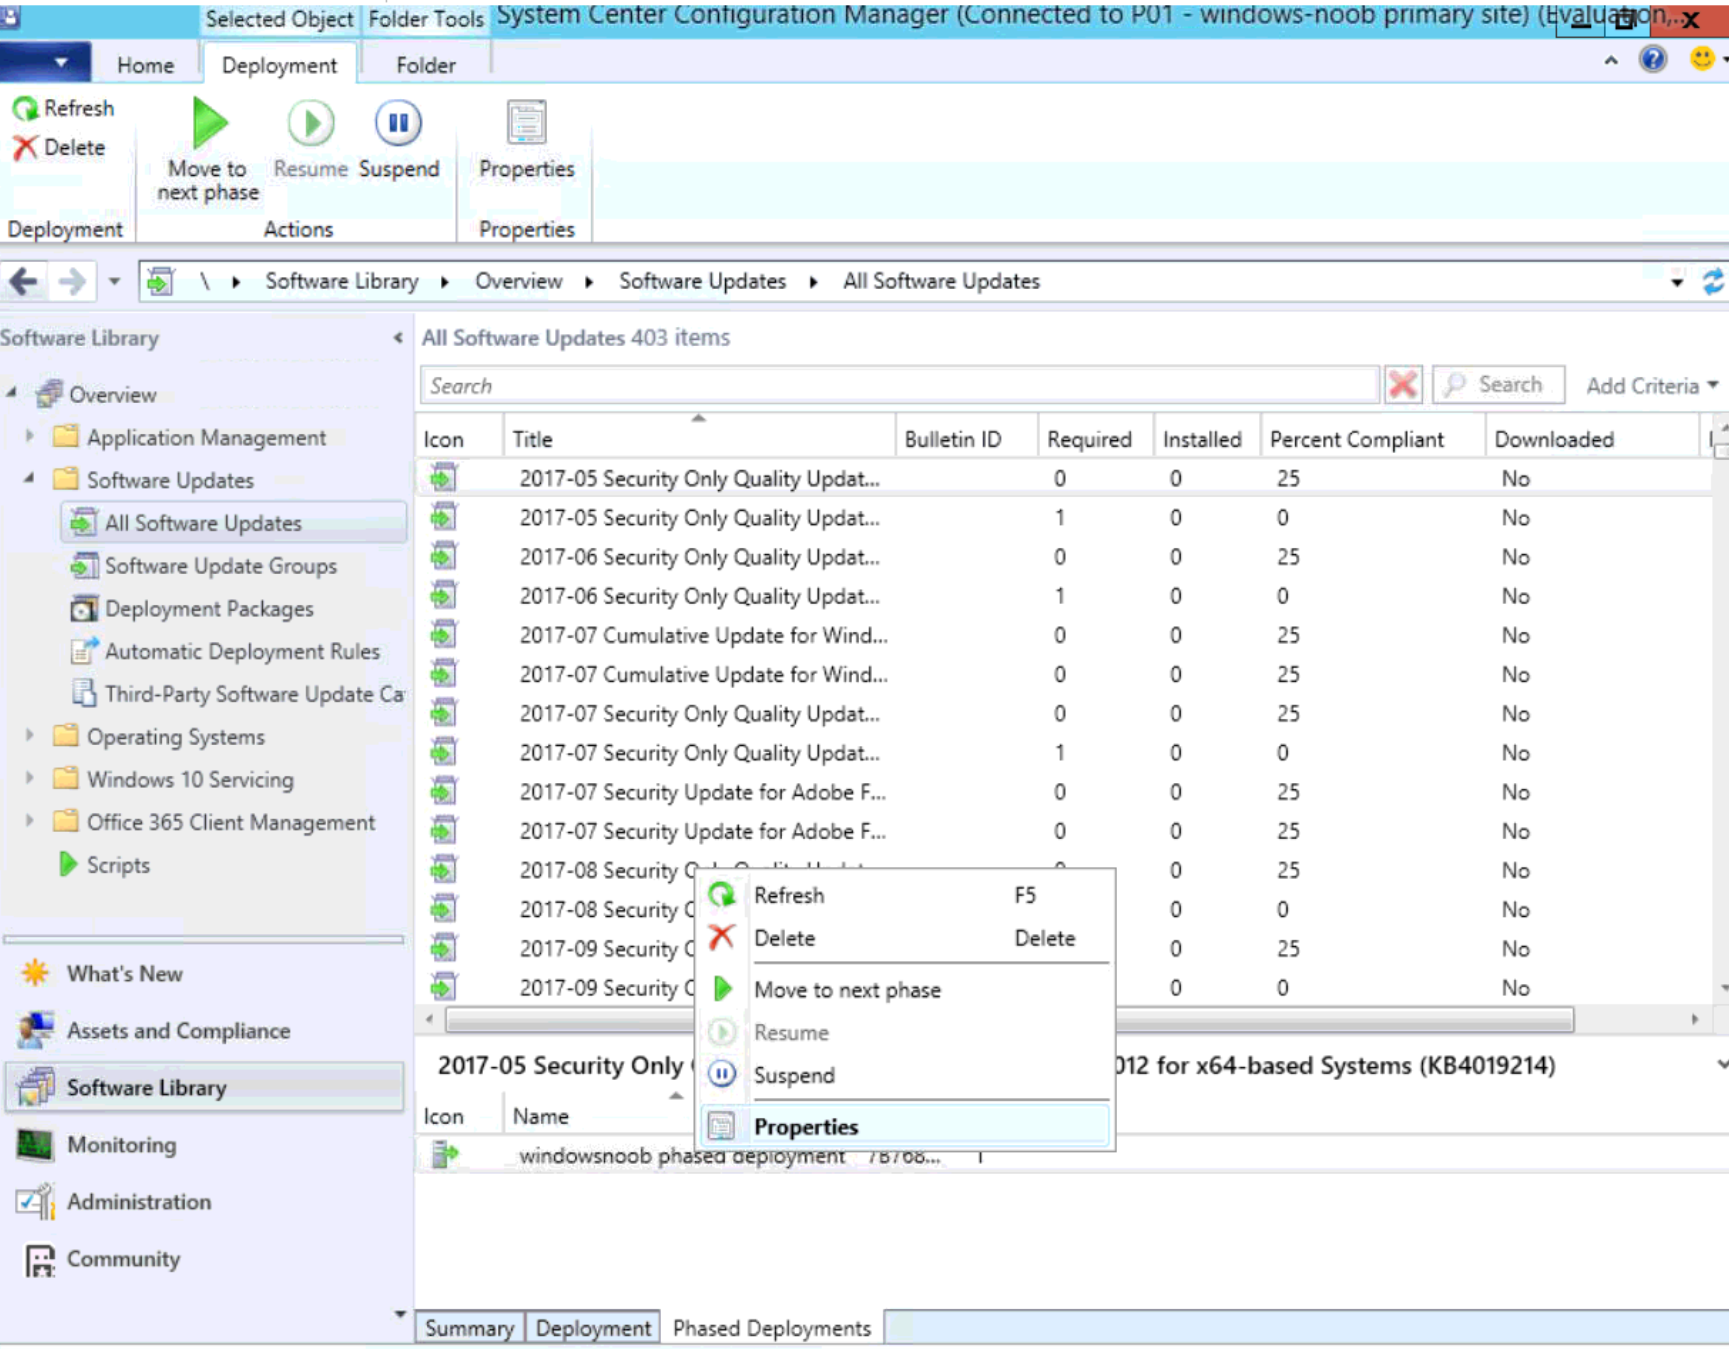
Task: Open Deployment Packages node
Action: [x=209, y=609]
